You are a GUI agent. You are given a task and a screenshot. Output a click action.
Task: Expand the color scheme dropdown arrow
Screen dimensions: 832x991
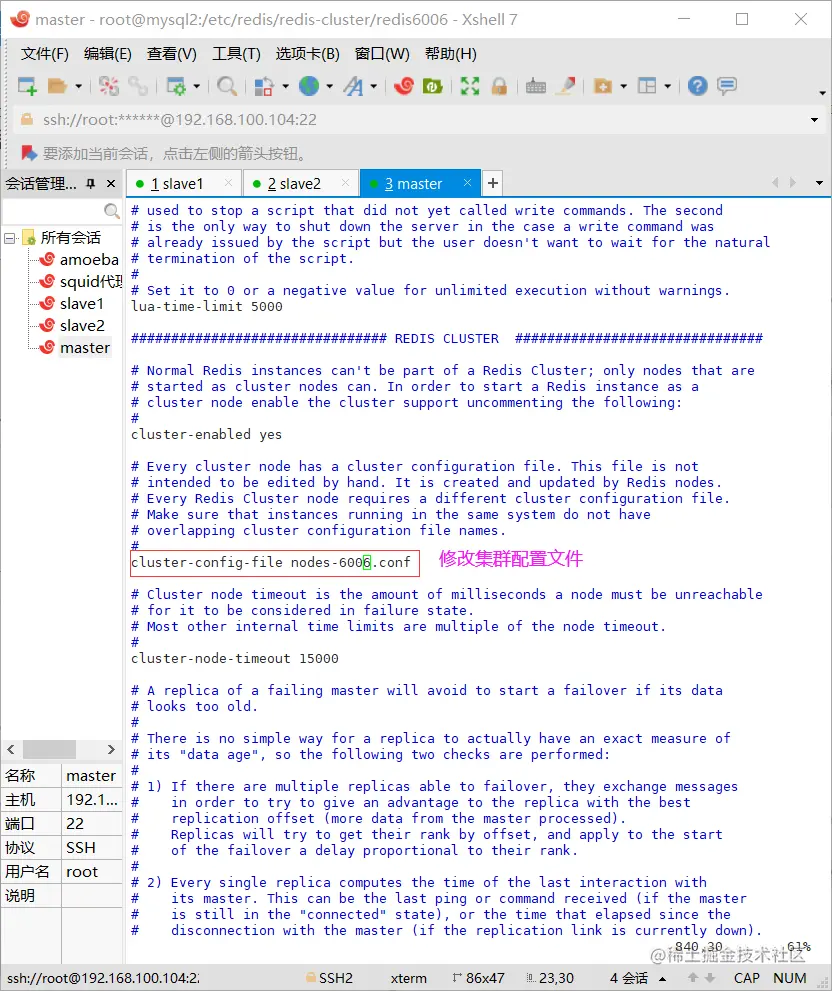(285, 86)
